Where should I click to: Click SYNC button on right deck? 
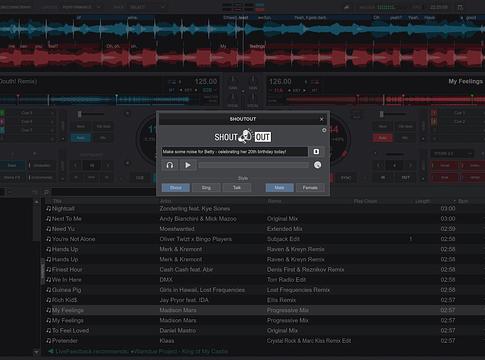(346, 178)
